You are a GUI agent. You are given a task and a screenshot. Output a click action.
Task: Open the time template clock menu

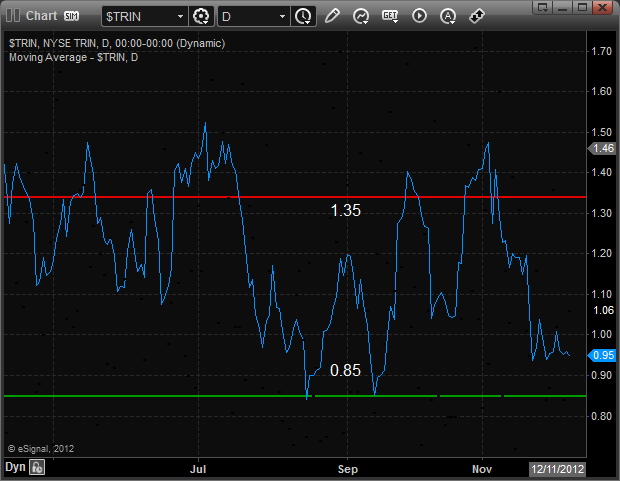pyautogui.click(x=303, y=16)
